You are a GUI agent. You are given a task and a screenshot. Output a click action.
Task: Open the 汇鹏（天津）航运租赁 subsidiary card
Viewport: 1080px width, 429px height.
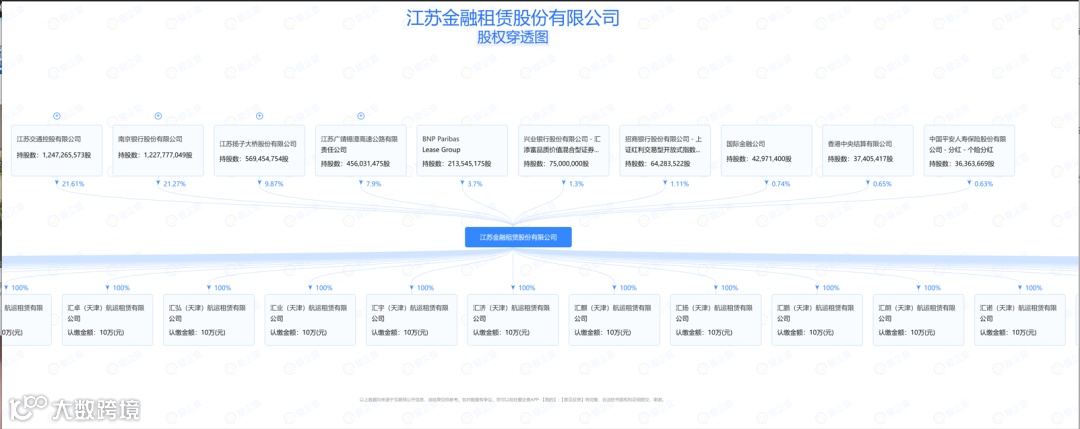(x=817, y=320)
